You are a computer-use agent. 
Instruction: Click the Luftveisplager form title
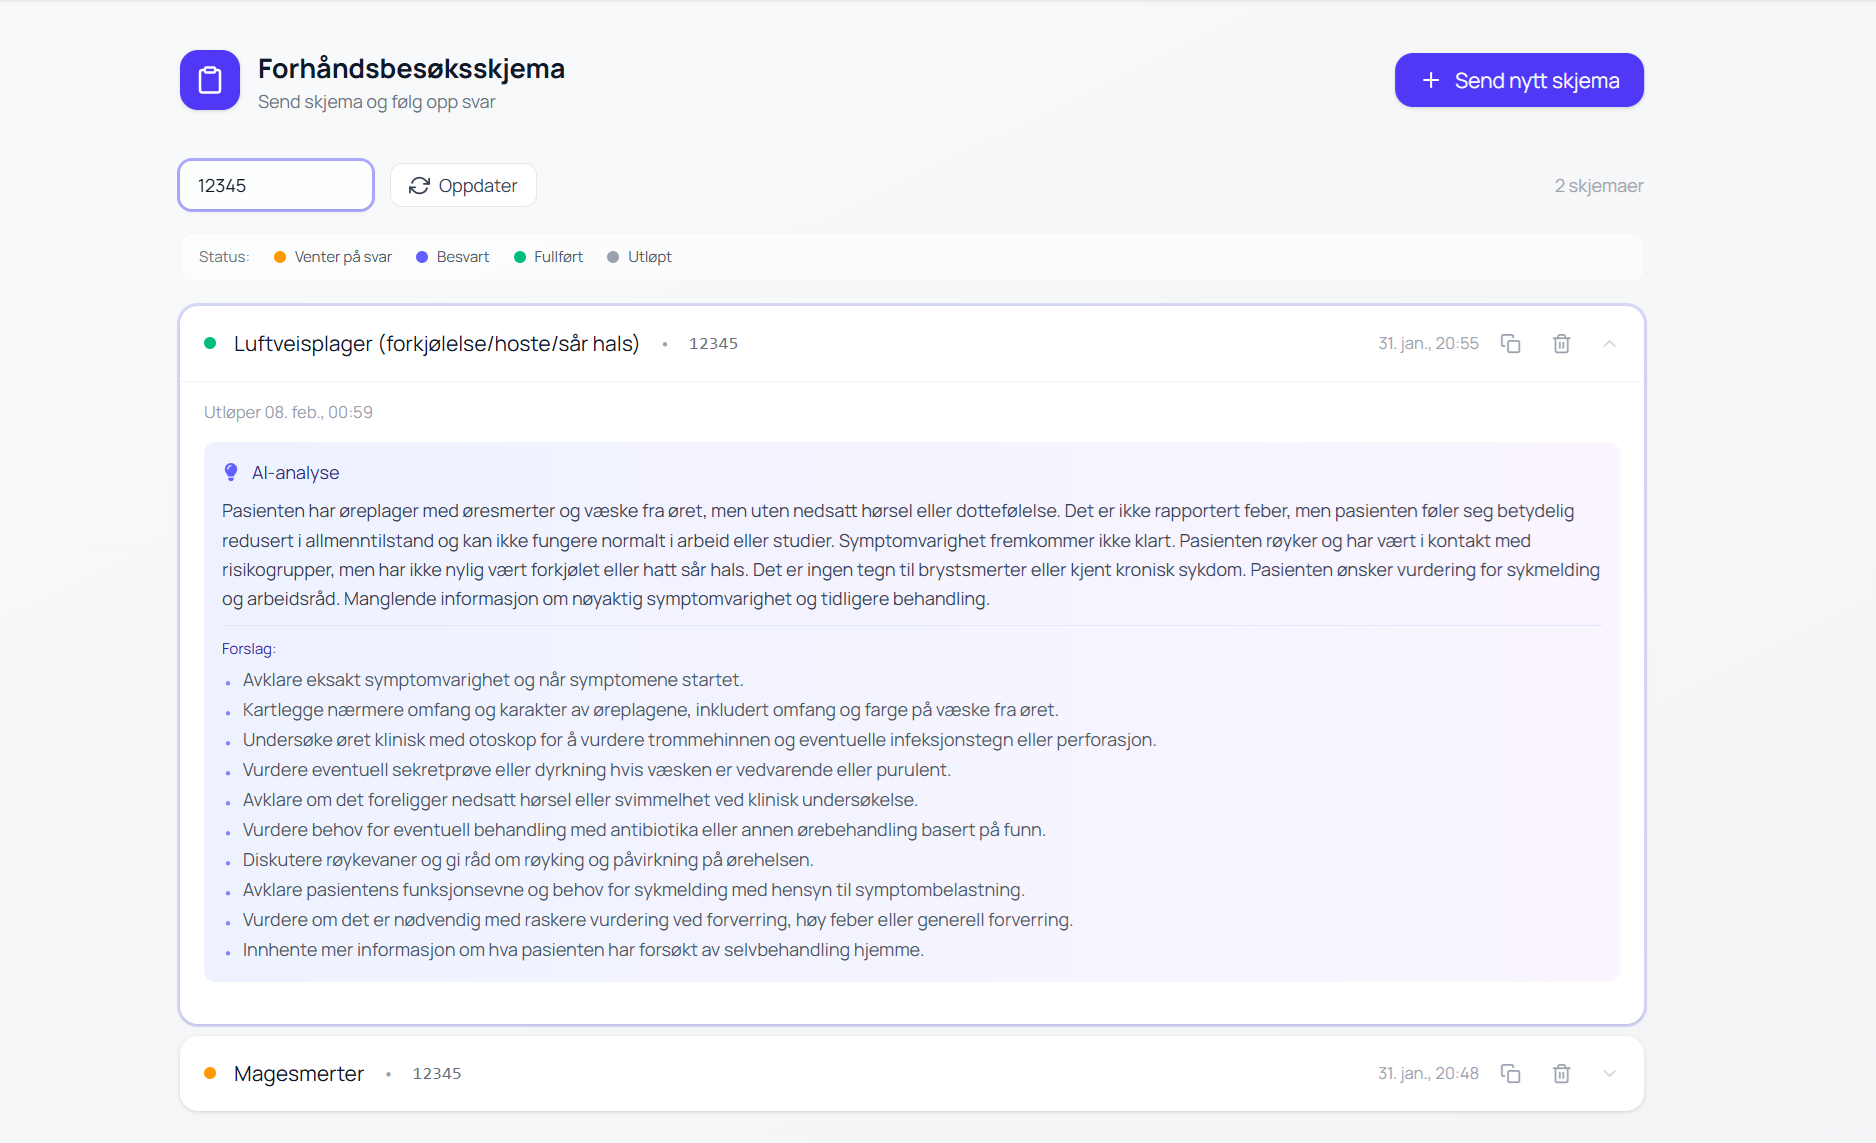436,344
